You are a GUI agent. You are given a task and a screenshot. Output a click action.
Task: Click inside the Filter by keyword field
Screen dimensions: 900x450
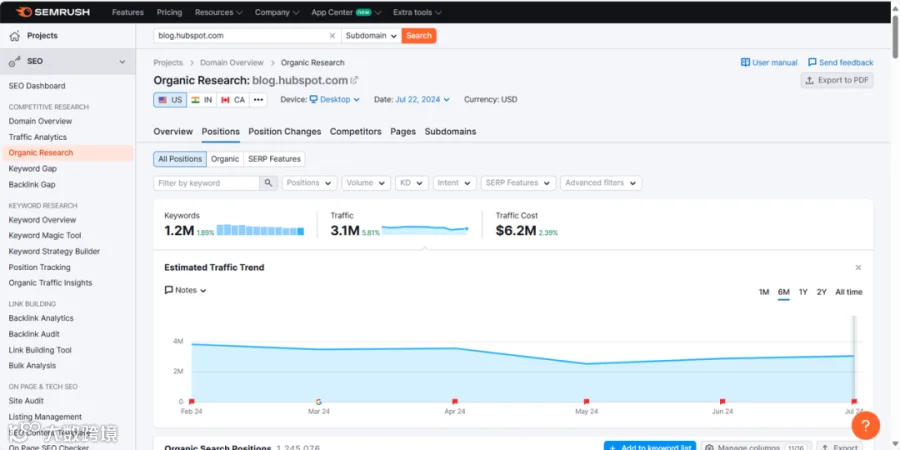207,183
